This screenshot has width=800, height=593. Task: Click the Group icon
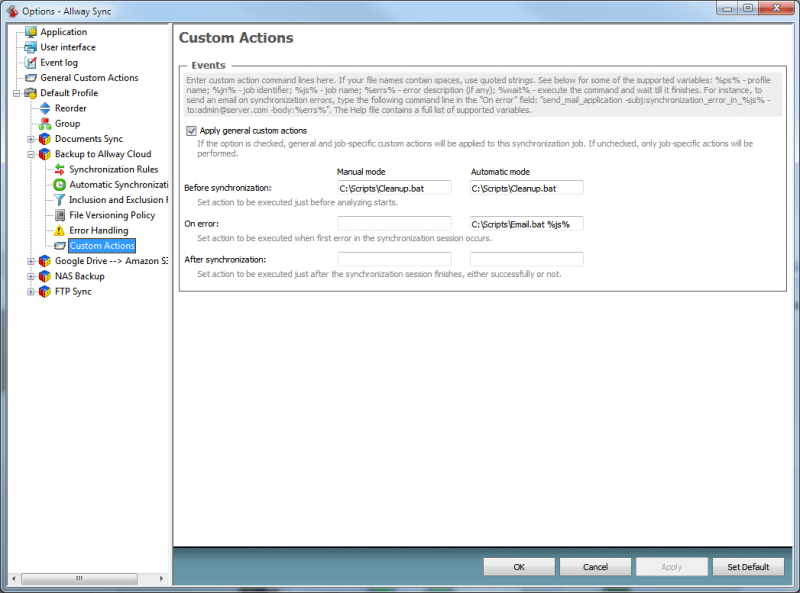point(45,123)
